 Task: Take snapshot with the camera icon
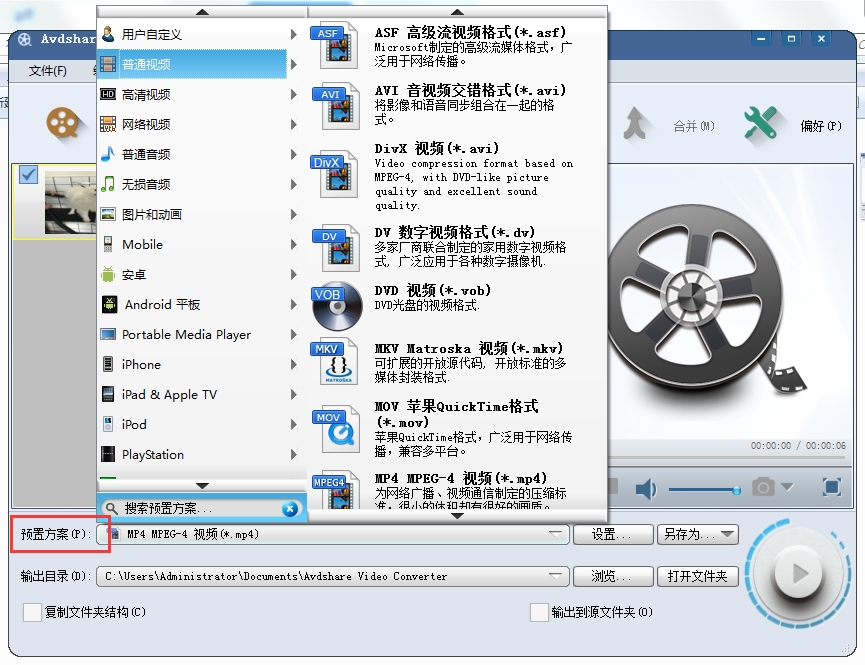pos(763,487)
